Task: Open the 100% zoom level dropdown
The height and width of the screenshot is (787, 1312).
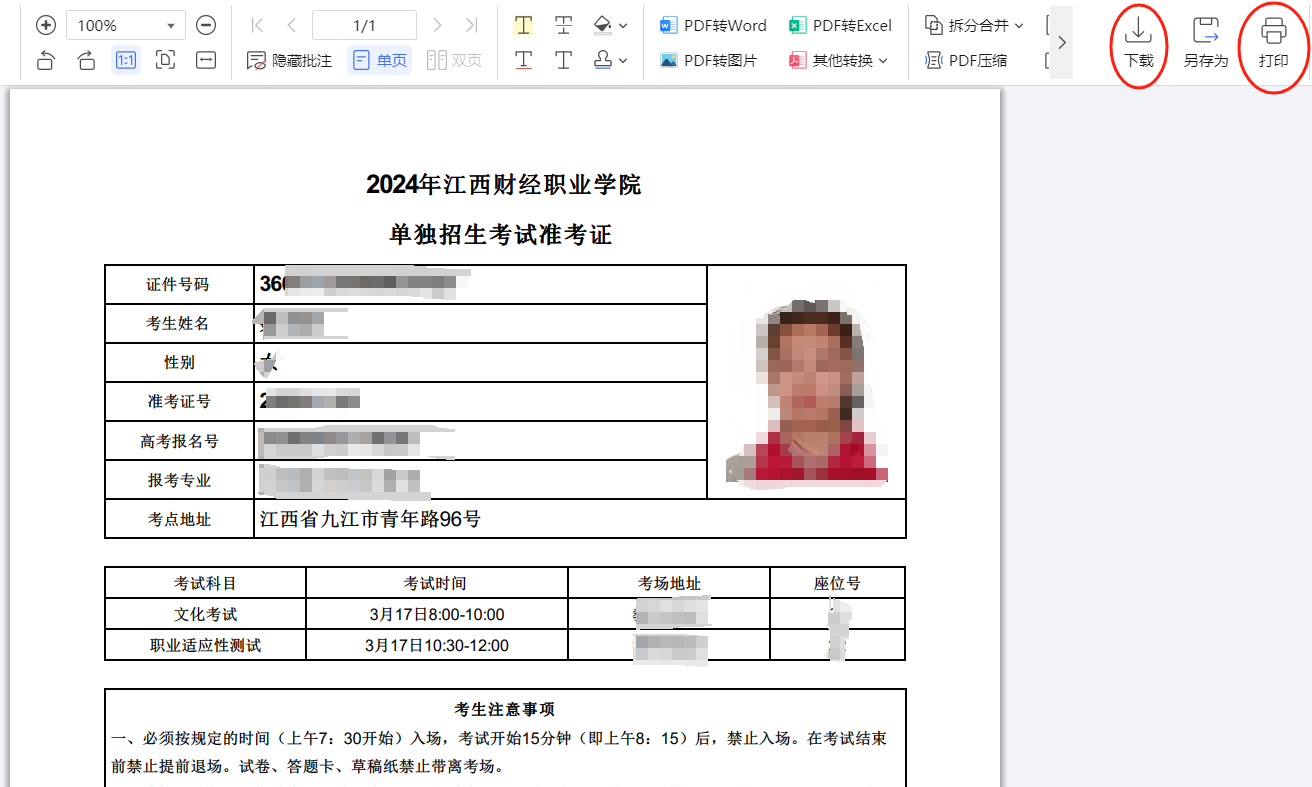Action: pos(126,25)
